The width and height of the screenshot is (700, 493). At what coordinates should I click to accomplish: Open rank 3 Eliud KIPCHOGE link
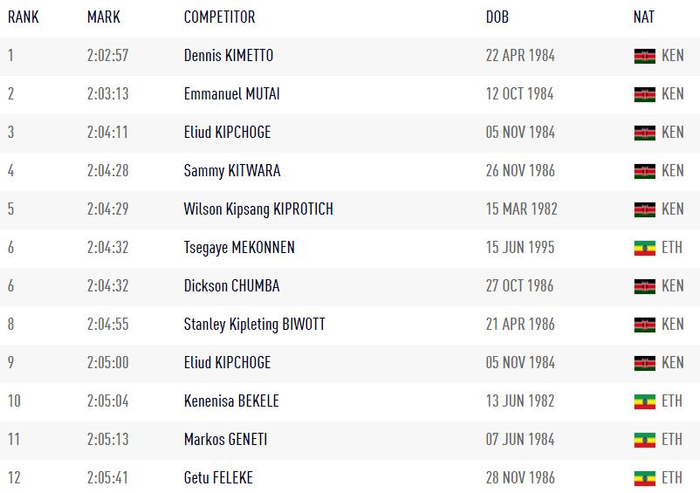227,132
